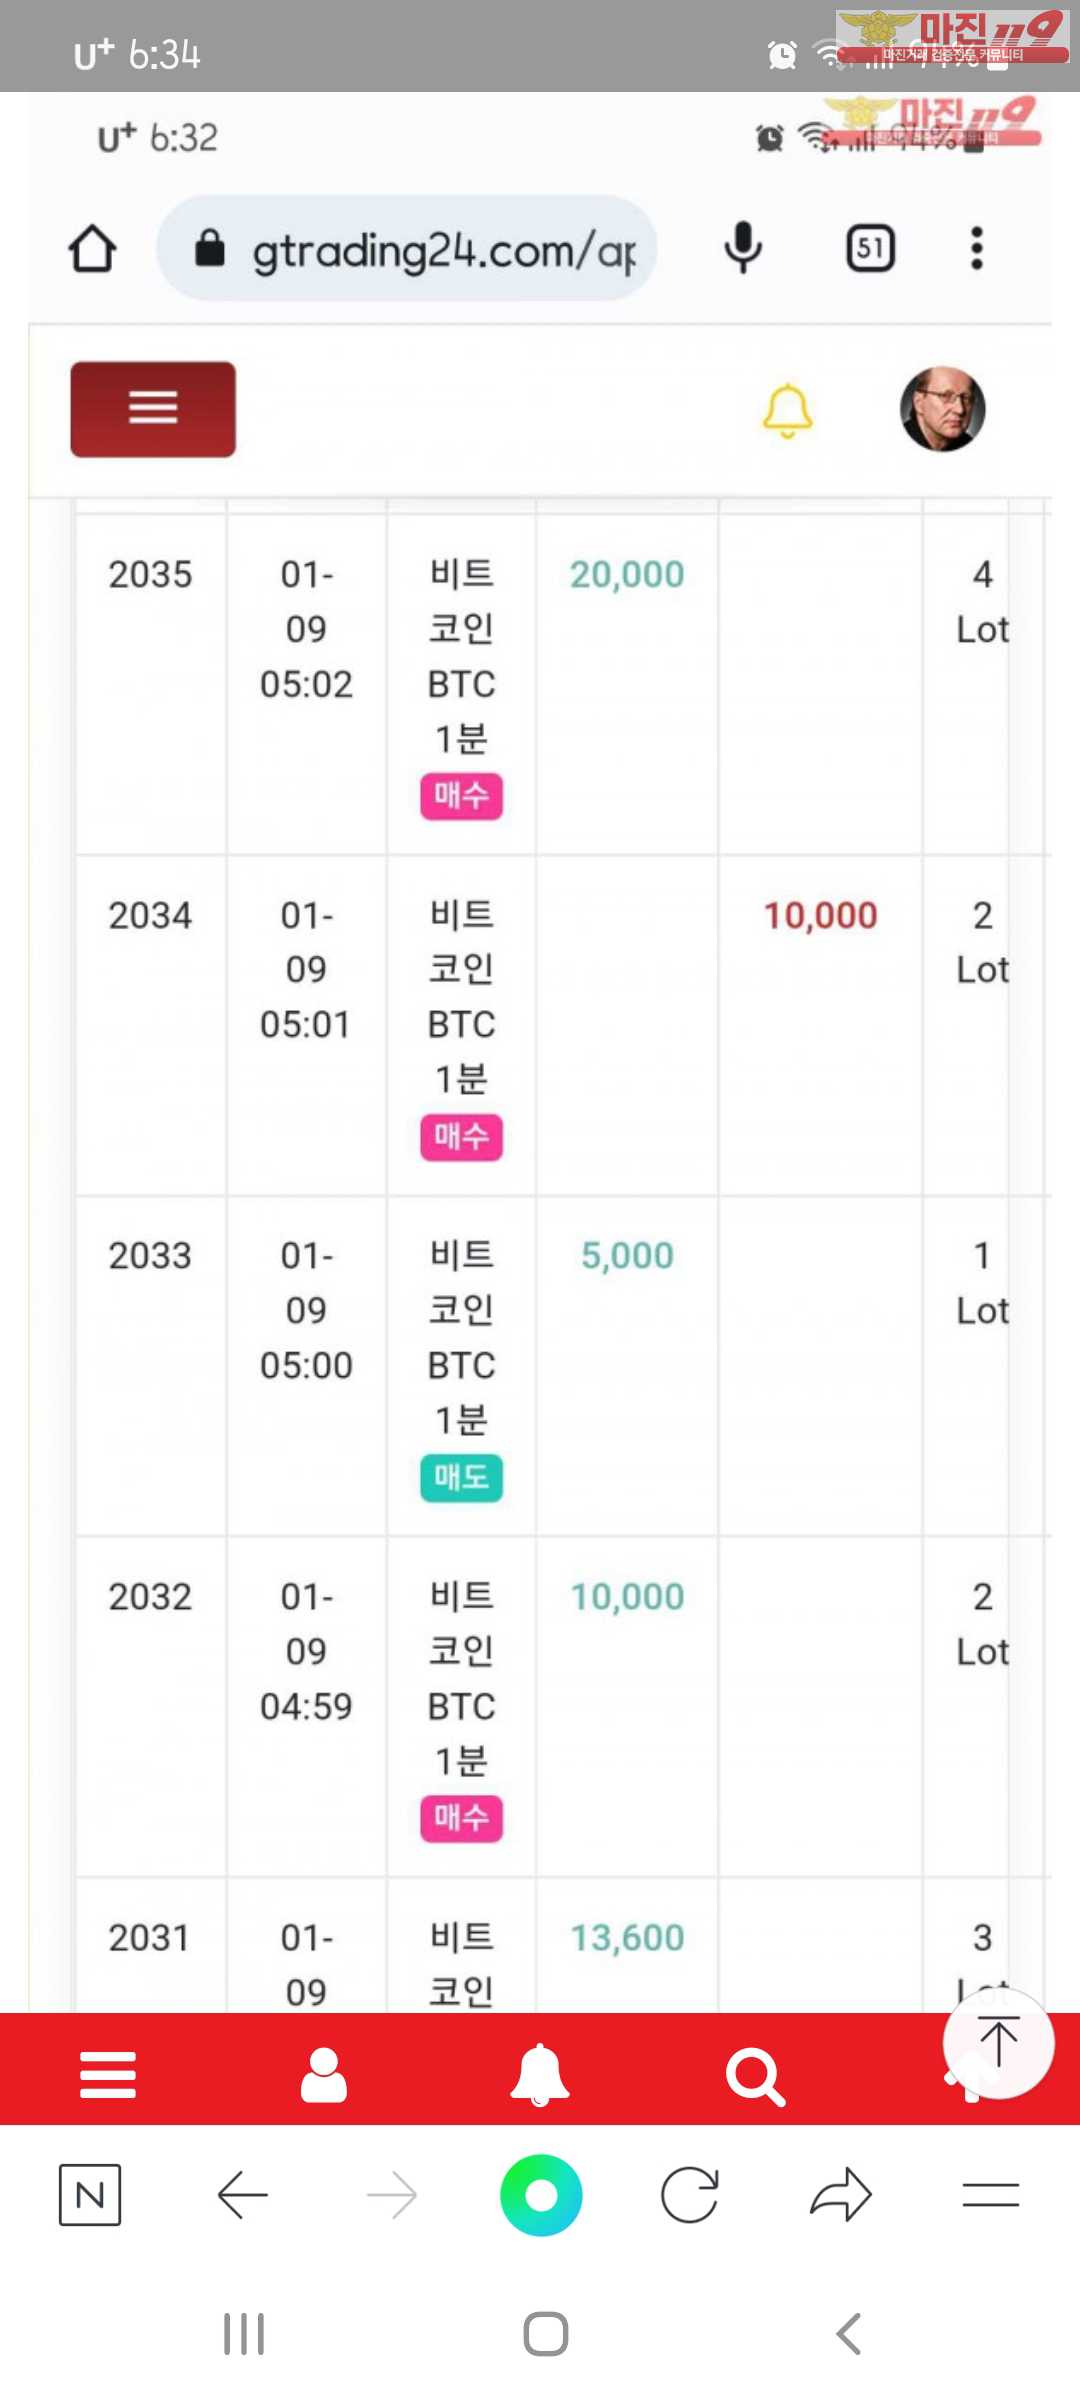Tap the browser home icon
Image resolution: width=1080 pixels, height=2400 pixels.
pos(93,249)
